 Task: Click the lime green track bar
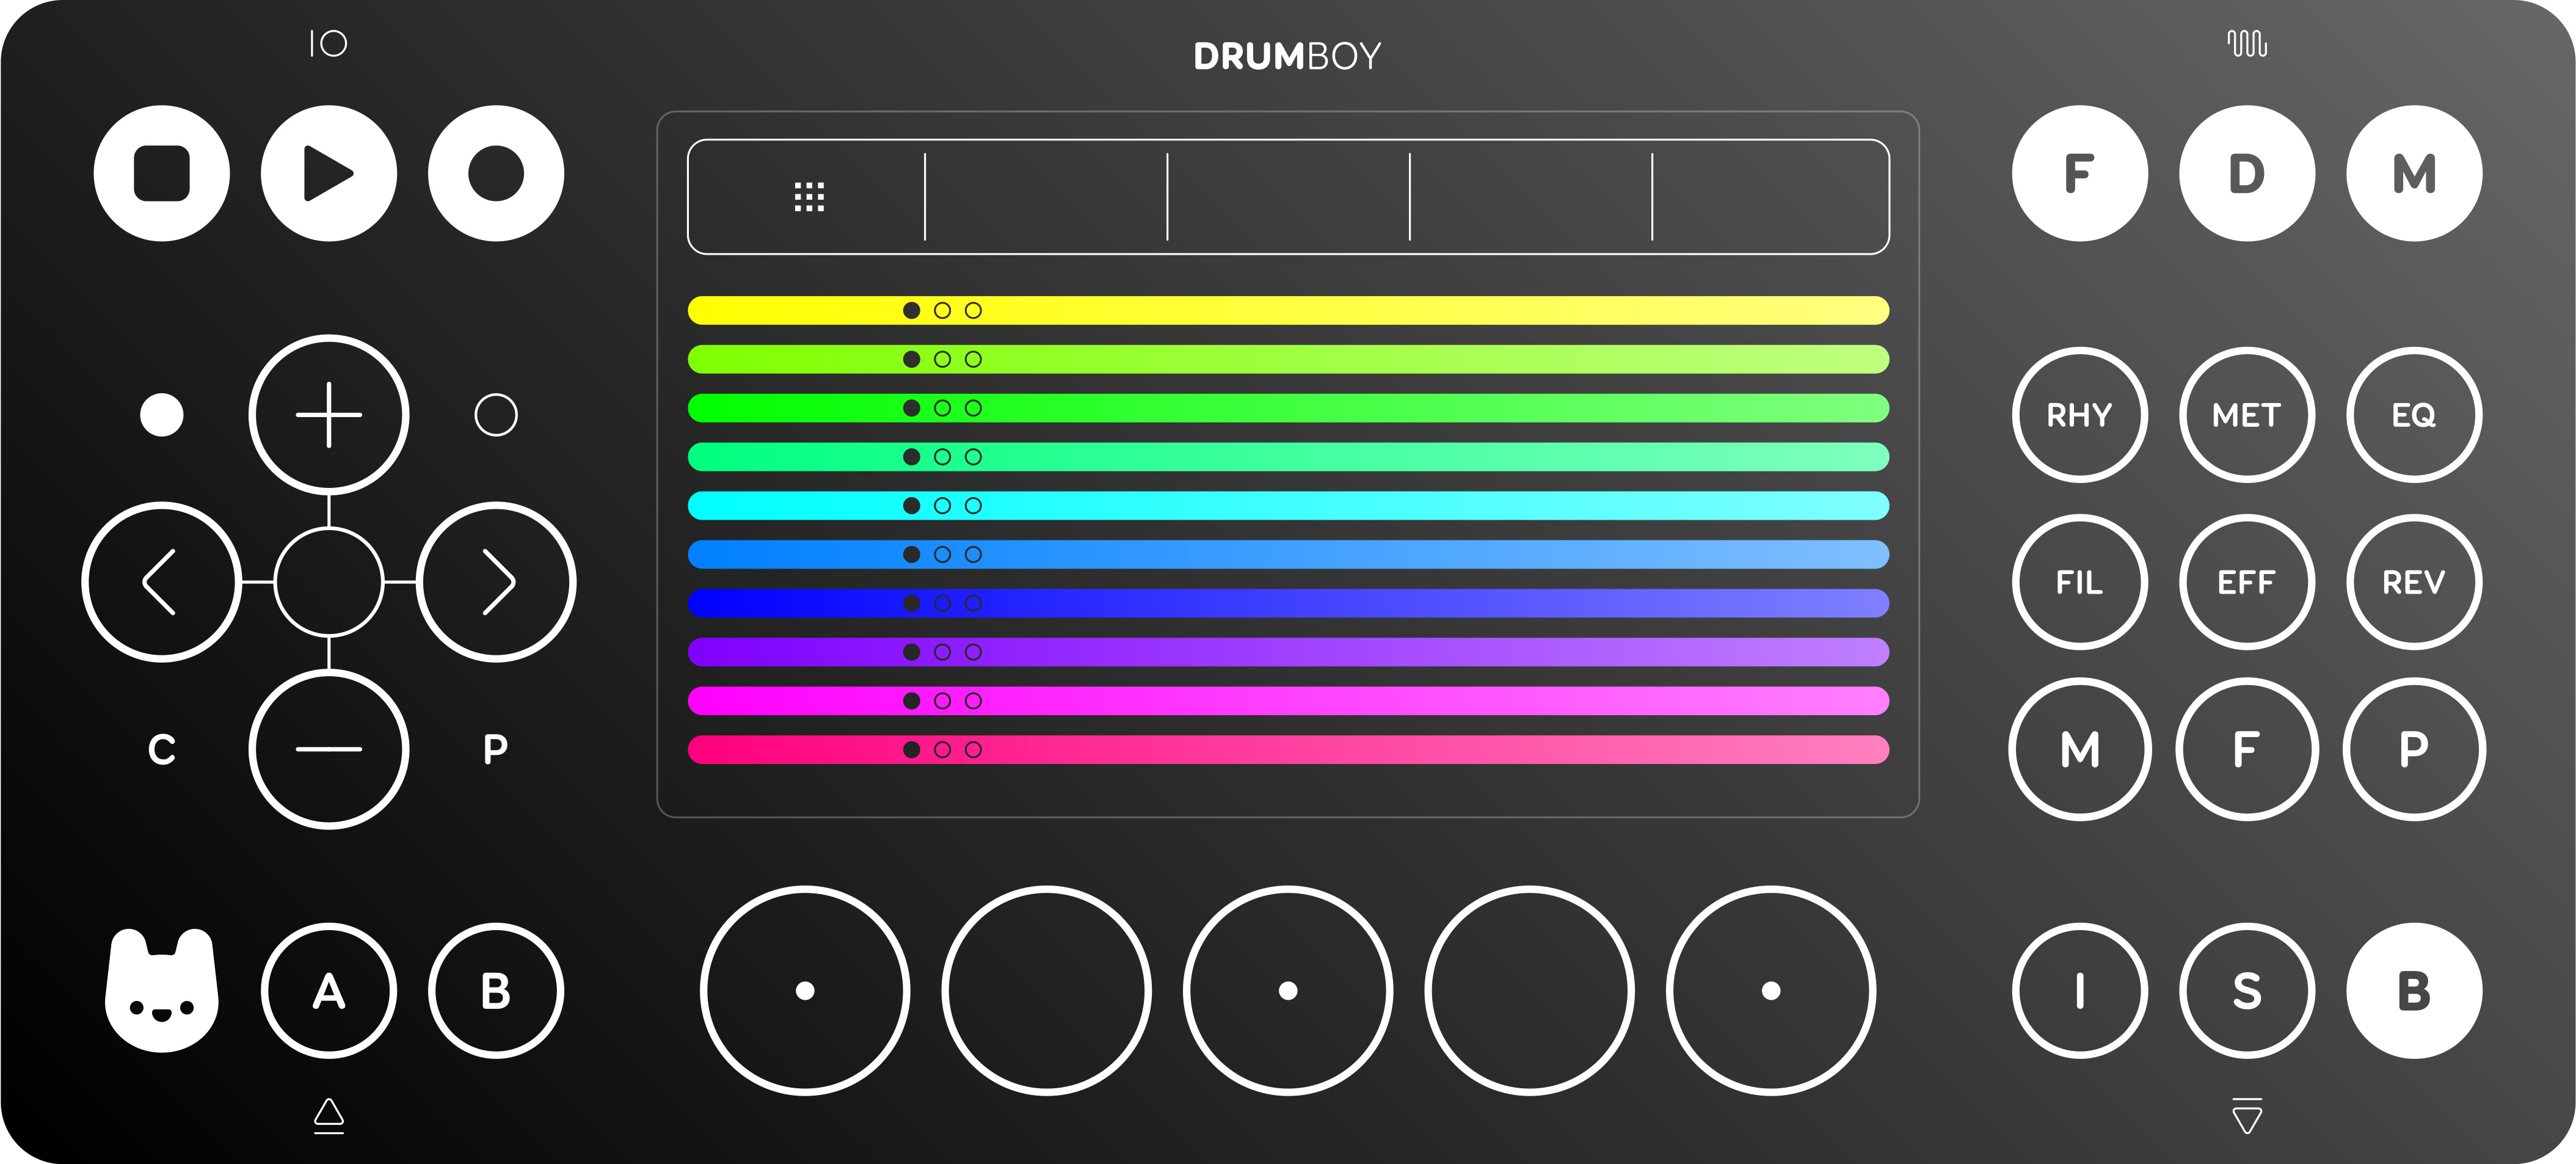point(1288,359)
